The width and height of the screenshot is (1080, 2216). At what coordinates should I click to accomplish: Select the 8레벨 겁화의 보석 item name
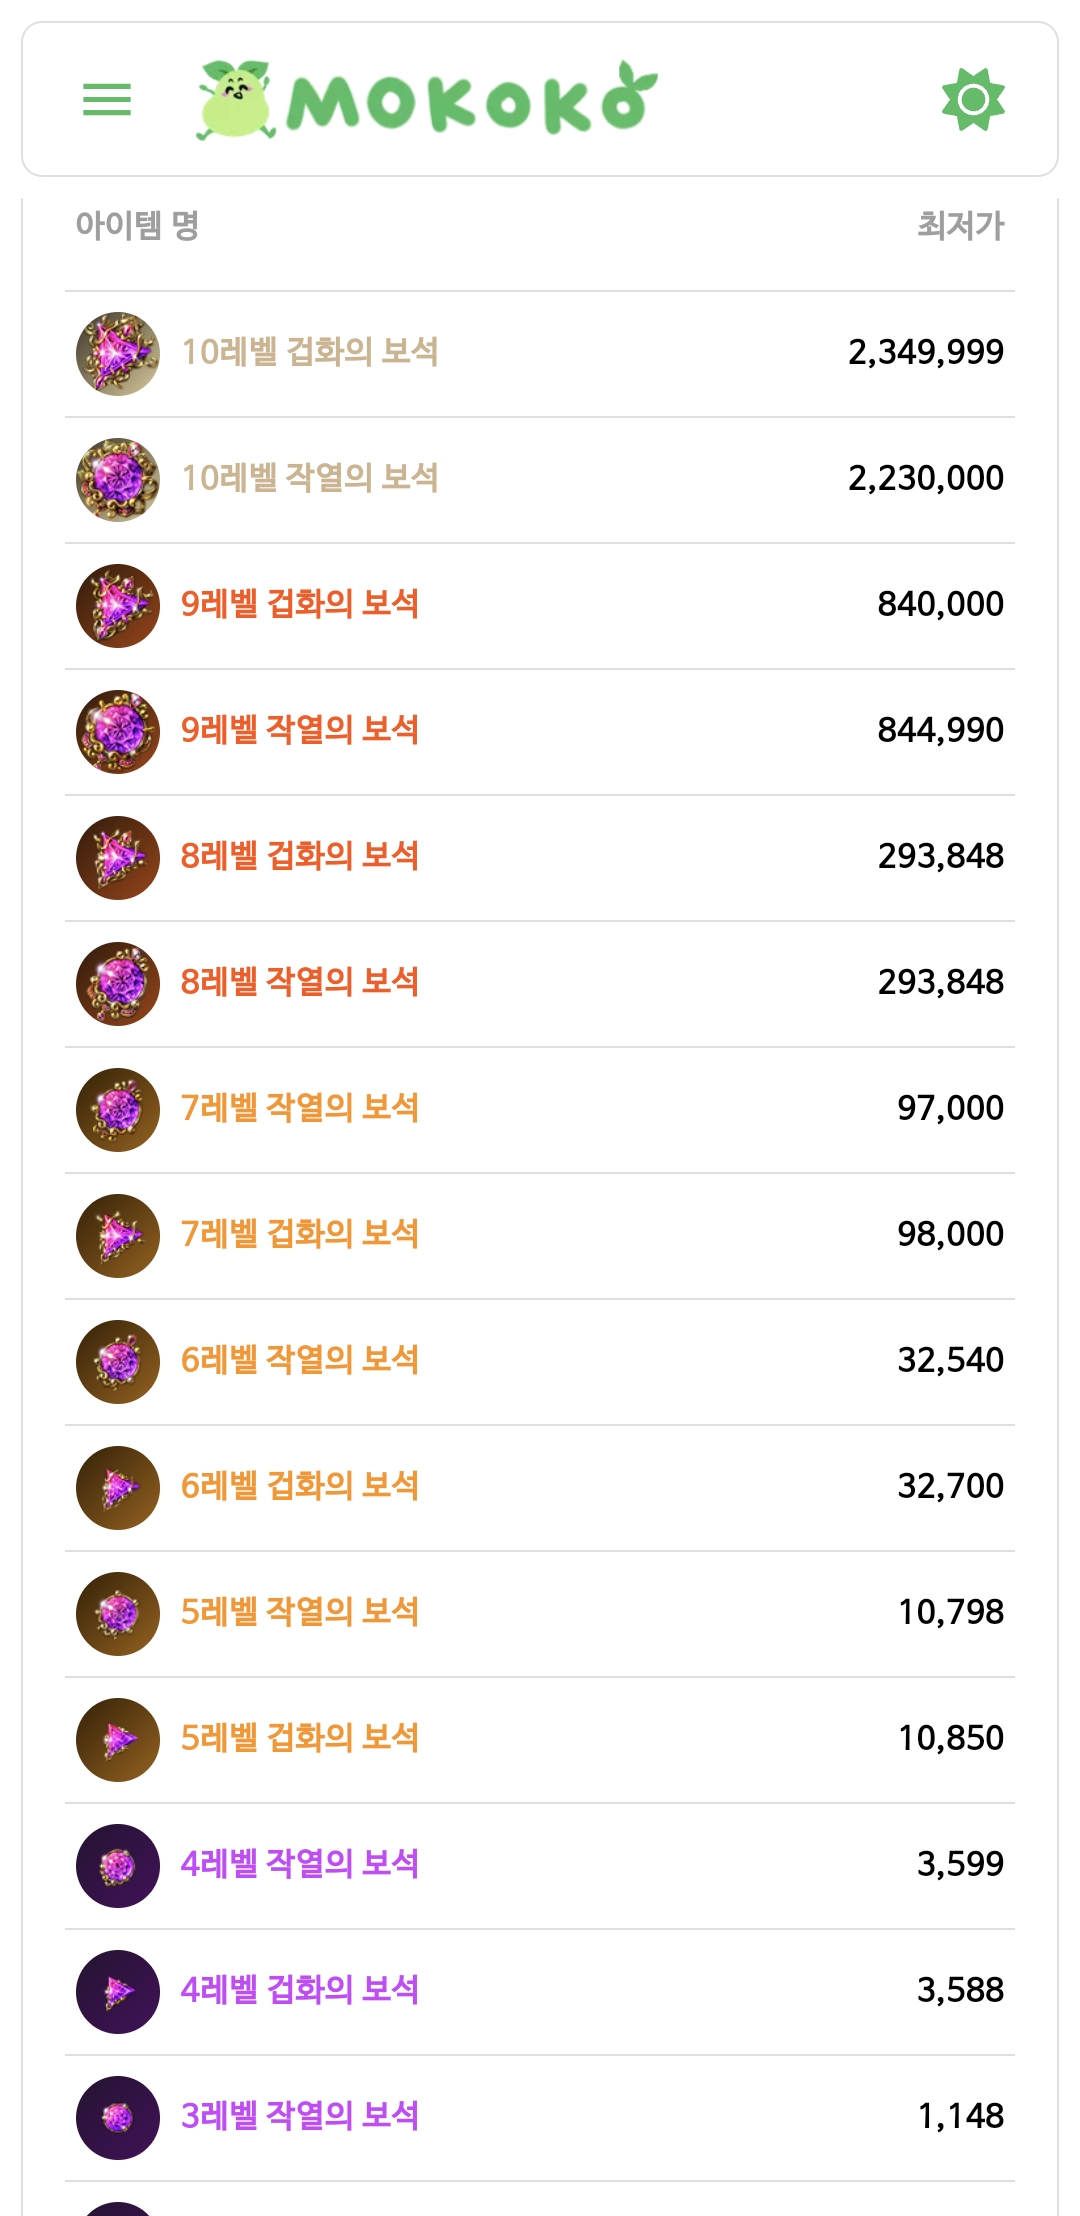pos(299,856)
